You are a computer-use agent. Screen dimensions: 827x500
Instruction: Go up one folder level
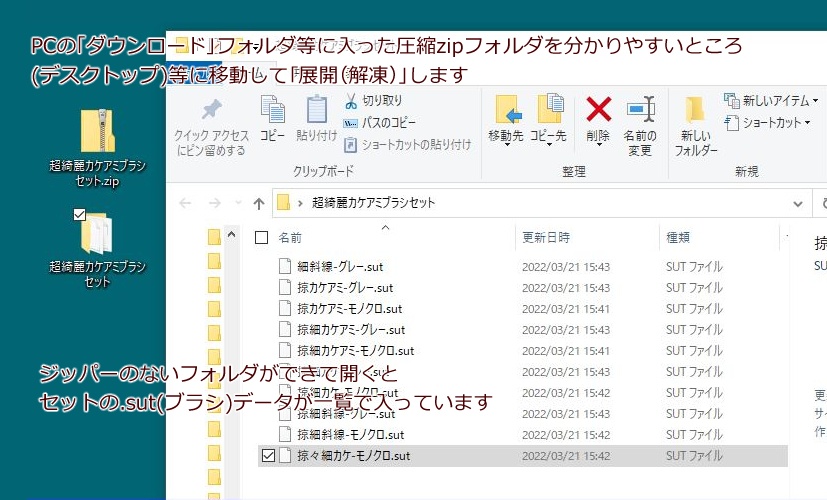258,203
